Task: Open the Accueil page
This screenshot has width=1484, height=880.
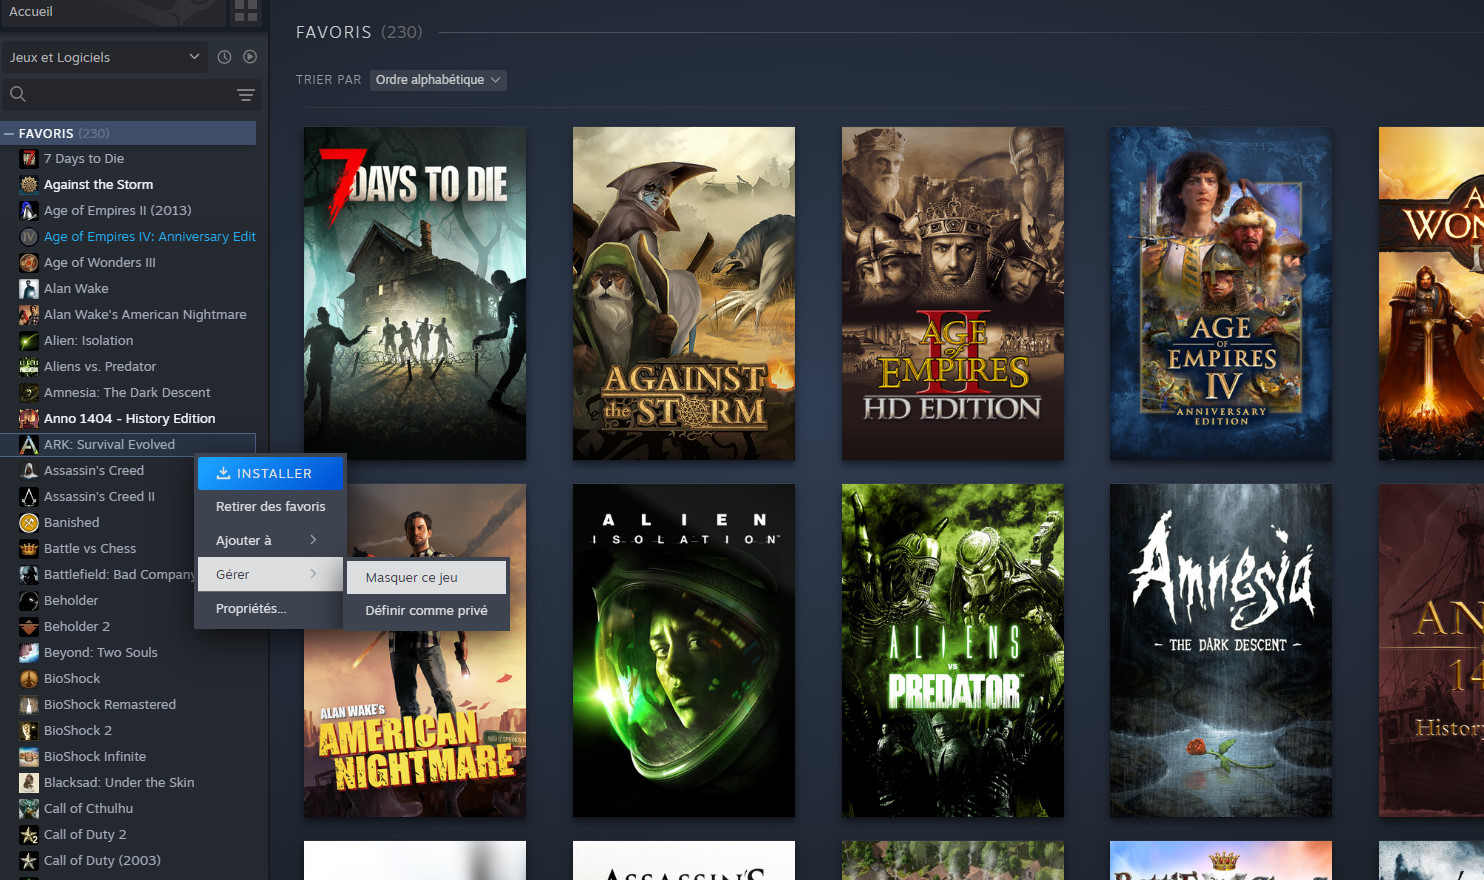Action: click(31, 11)
